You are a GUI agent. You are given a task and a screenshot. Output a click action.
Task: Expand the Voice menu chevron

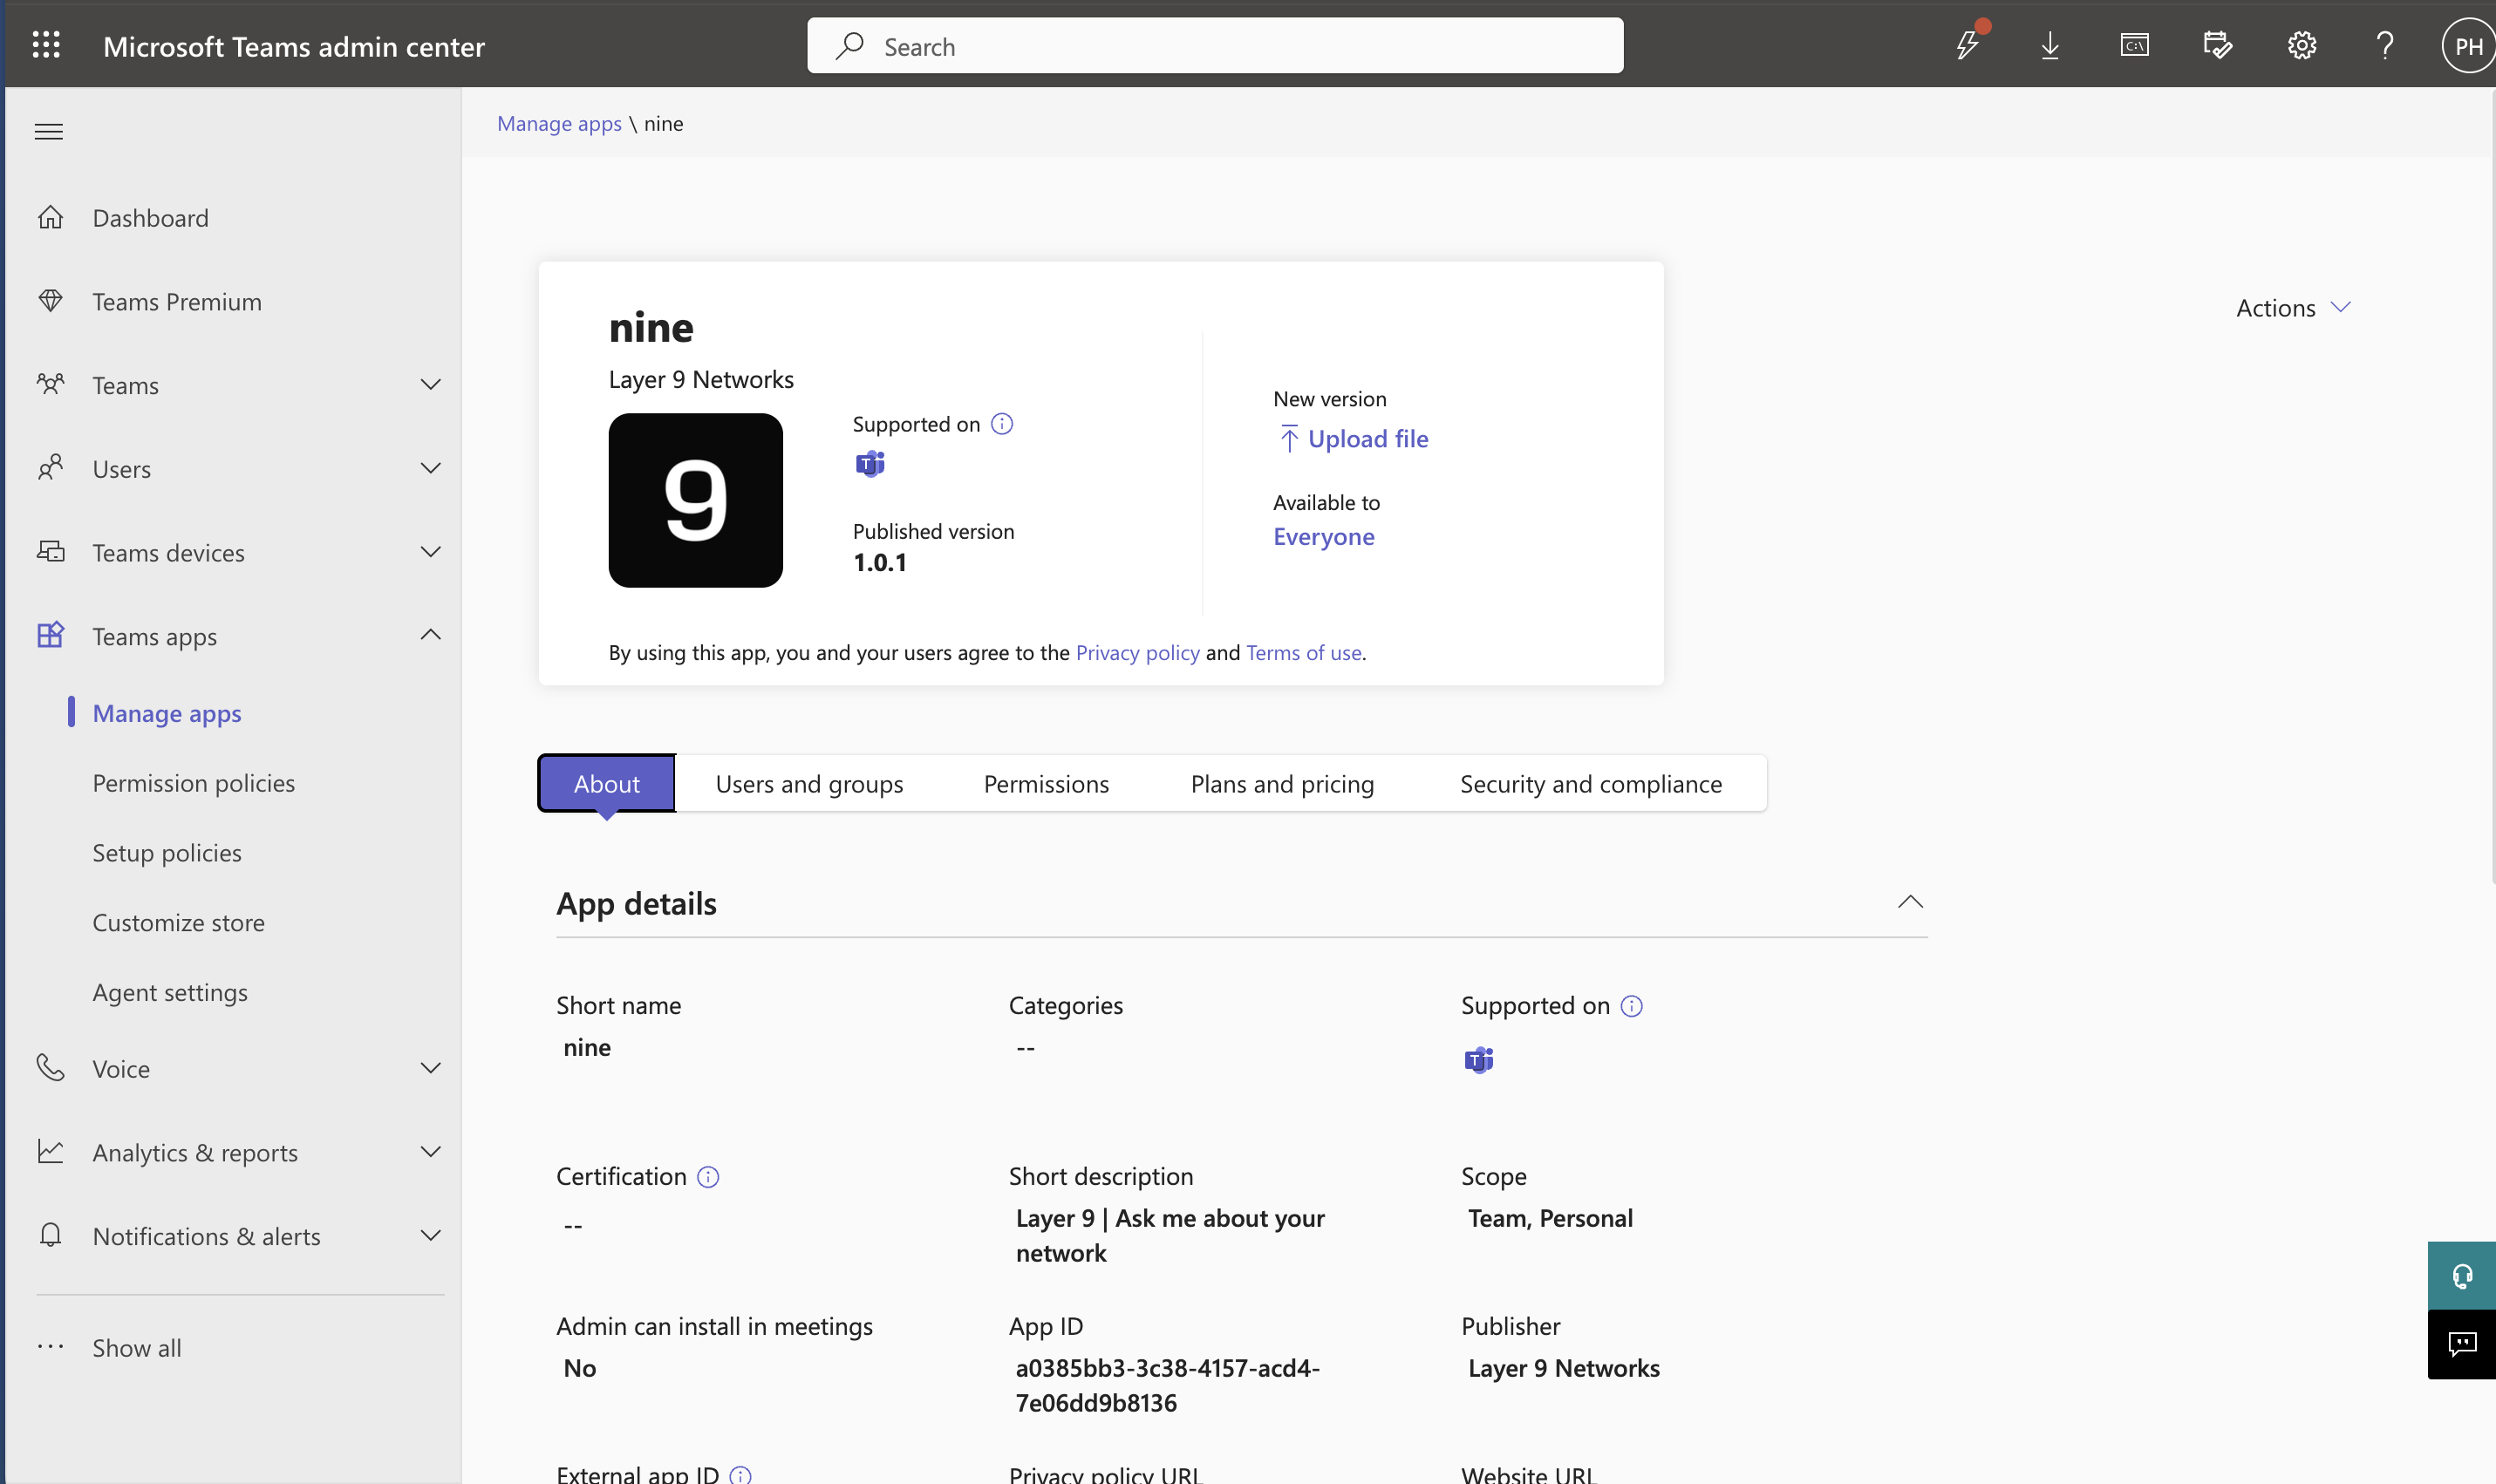pyautogui.click(x=431, y=1068)
